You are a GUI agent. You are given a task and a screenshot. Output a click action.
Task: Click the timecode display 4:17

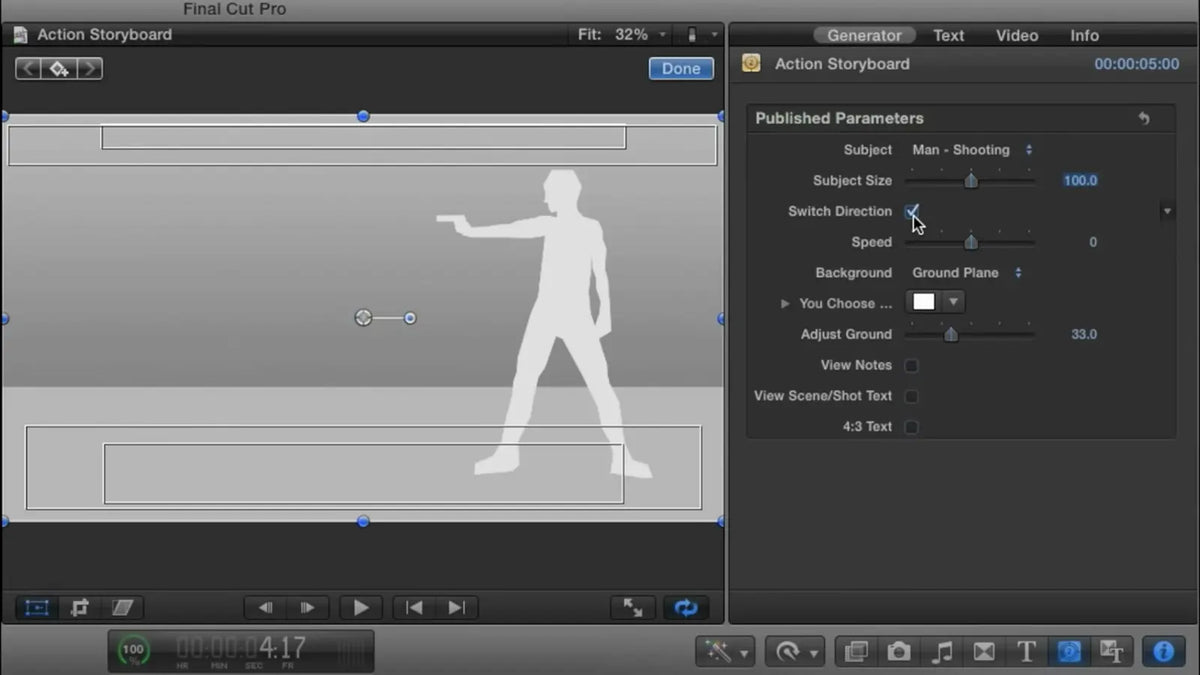[x=240, y=648]
